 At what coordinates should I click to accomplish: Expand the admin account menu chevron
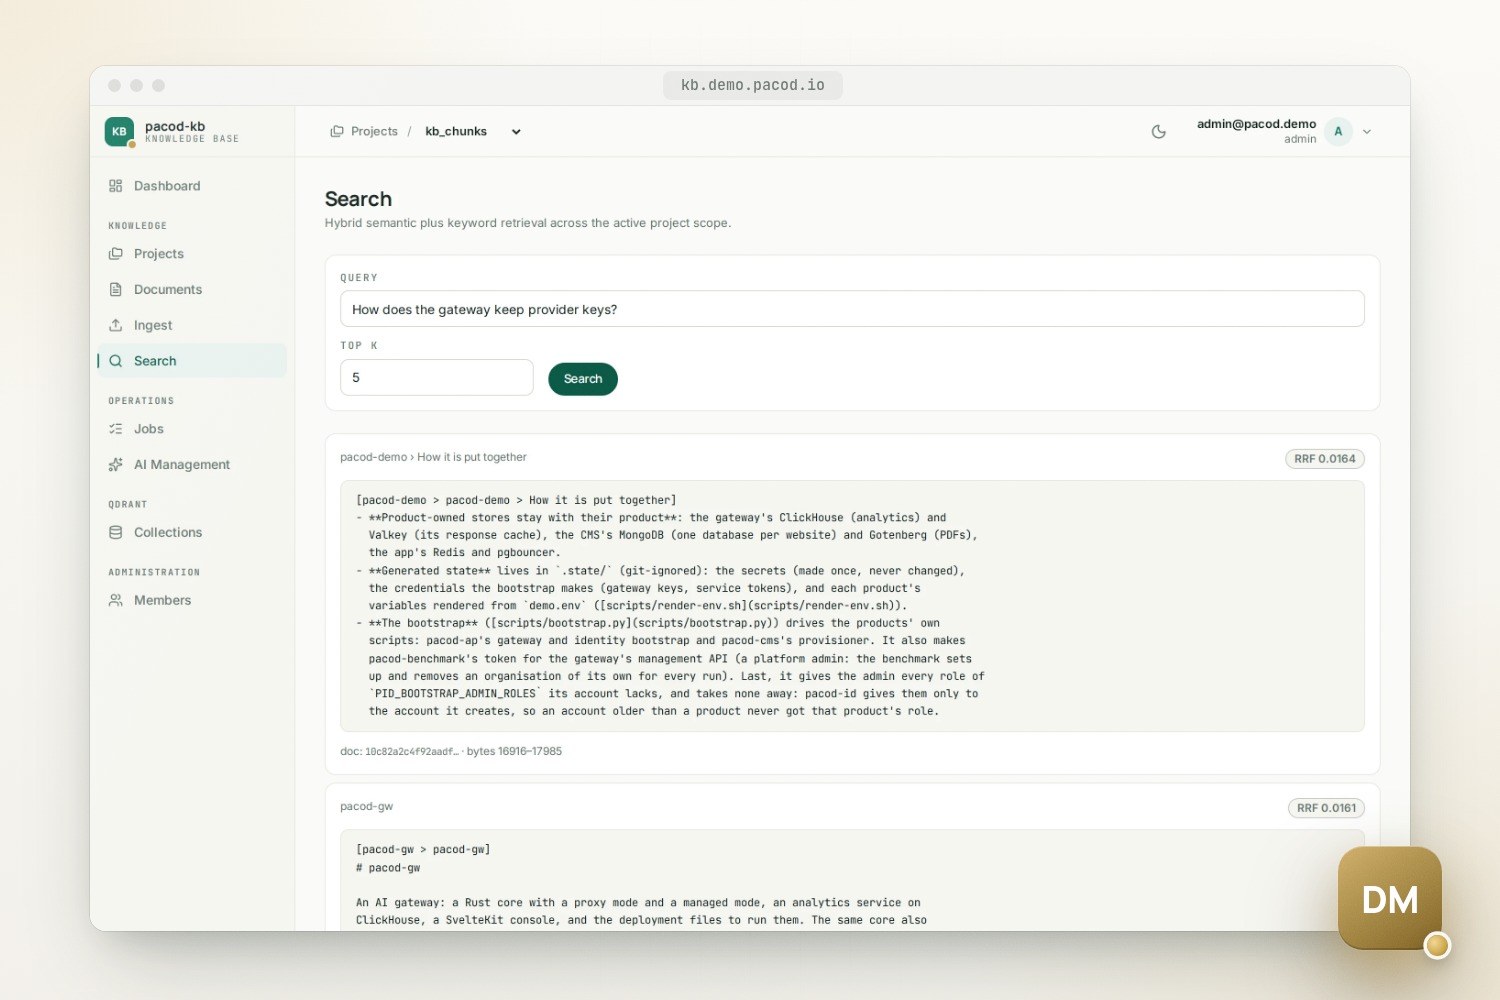coord(1367,132)
